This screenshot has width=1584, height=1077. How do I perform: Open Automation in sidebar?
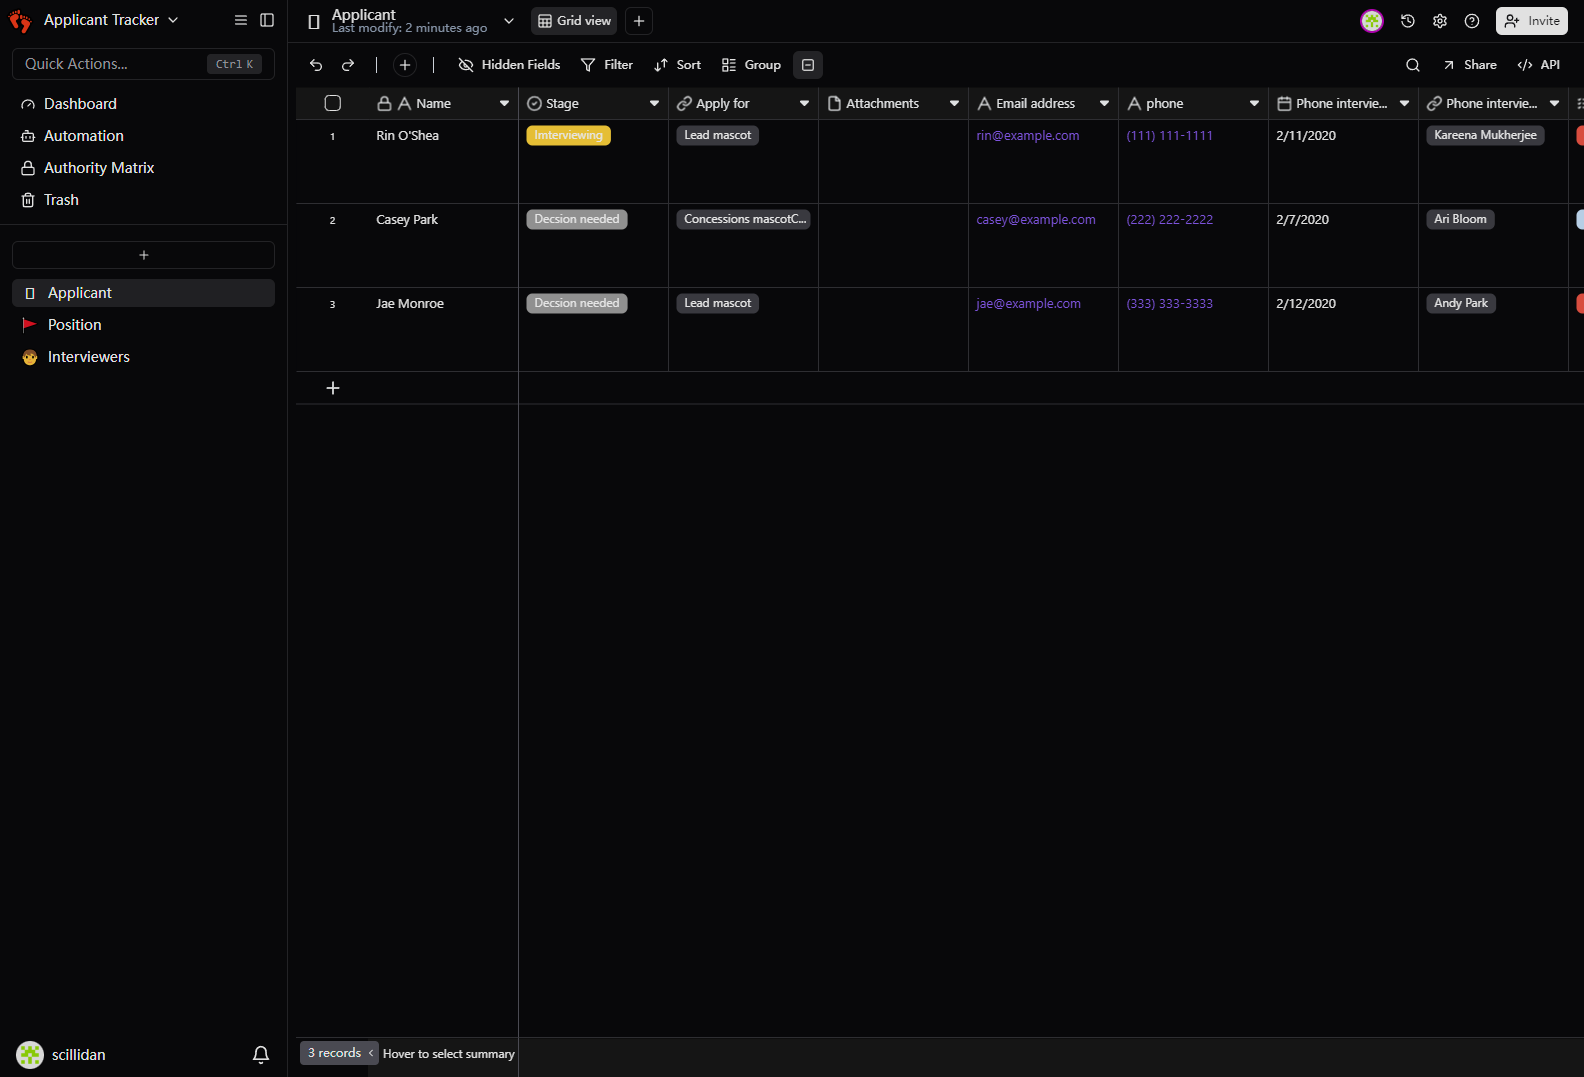[x=143, y=136]
